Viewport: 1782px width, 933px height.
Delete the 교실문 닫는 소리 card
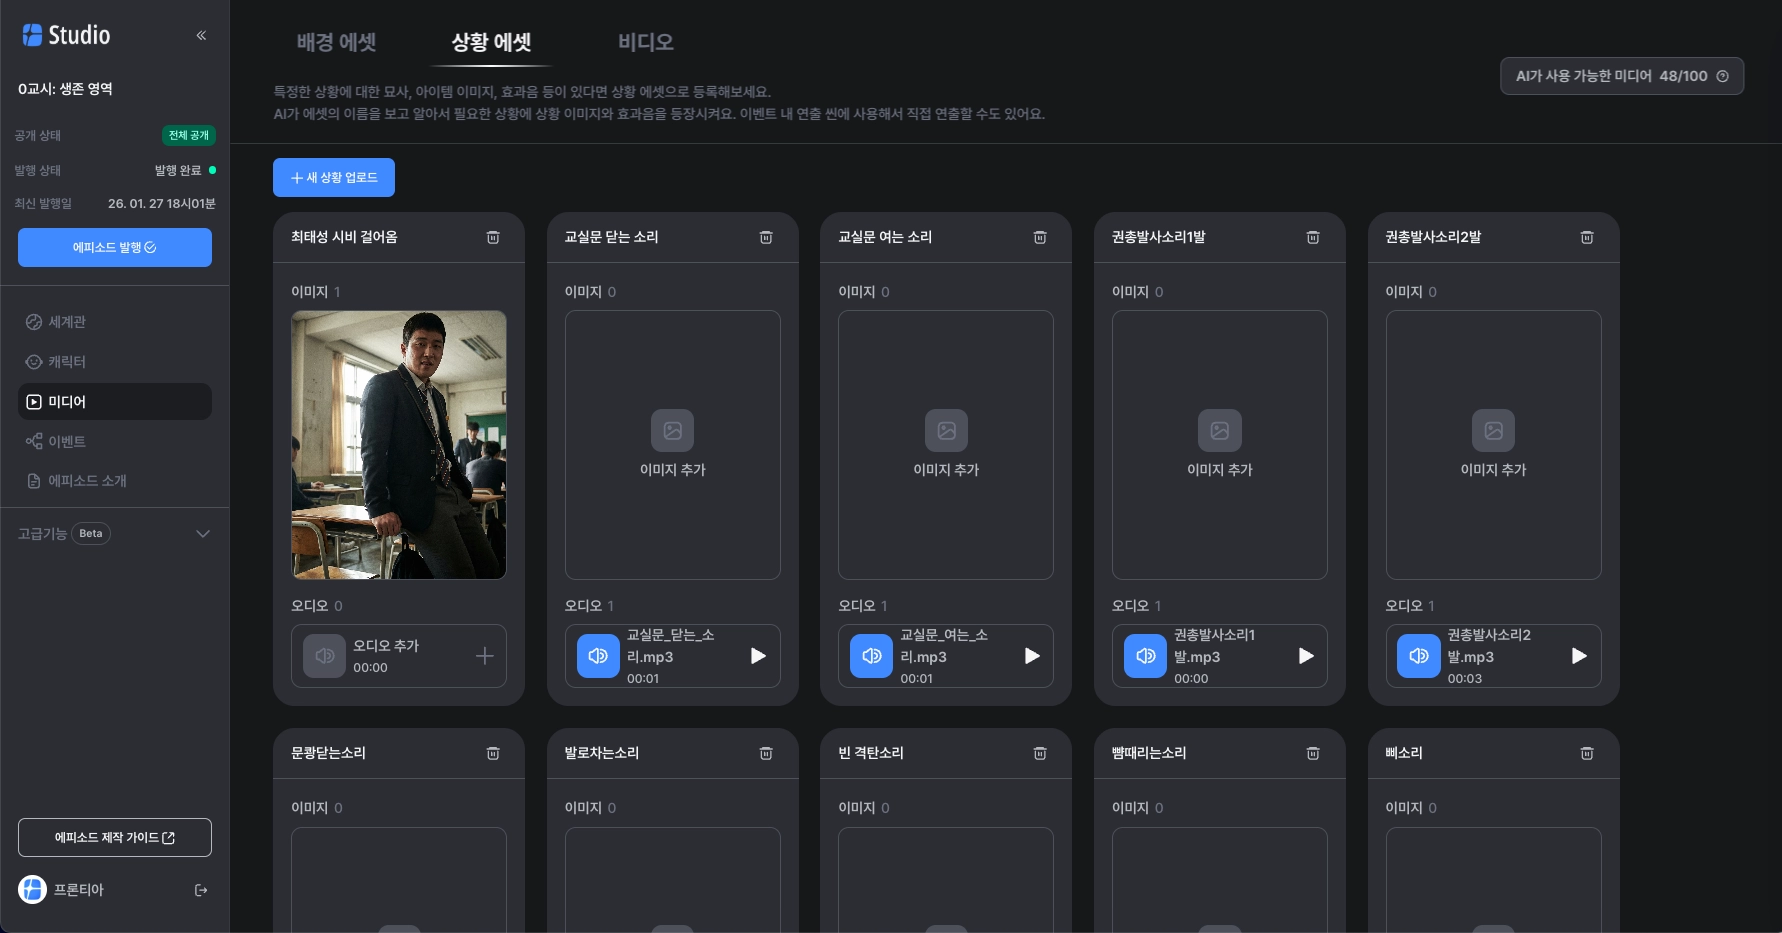tap(766, 237)
